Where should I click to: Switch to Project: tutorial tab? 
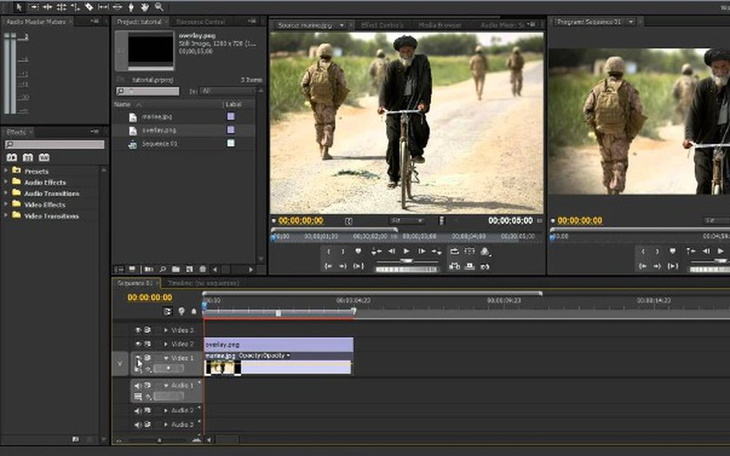(x=139, y=22)
